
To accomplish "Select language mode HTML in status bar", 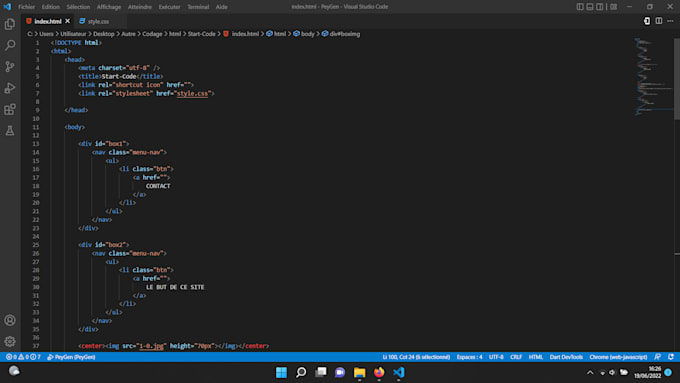I will click(536, 357).
